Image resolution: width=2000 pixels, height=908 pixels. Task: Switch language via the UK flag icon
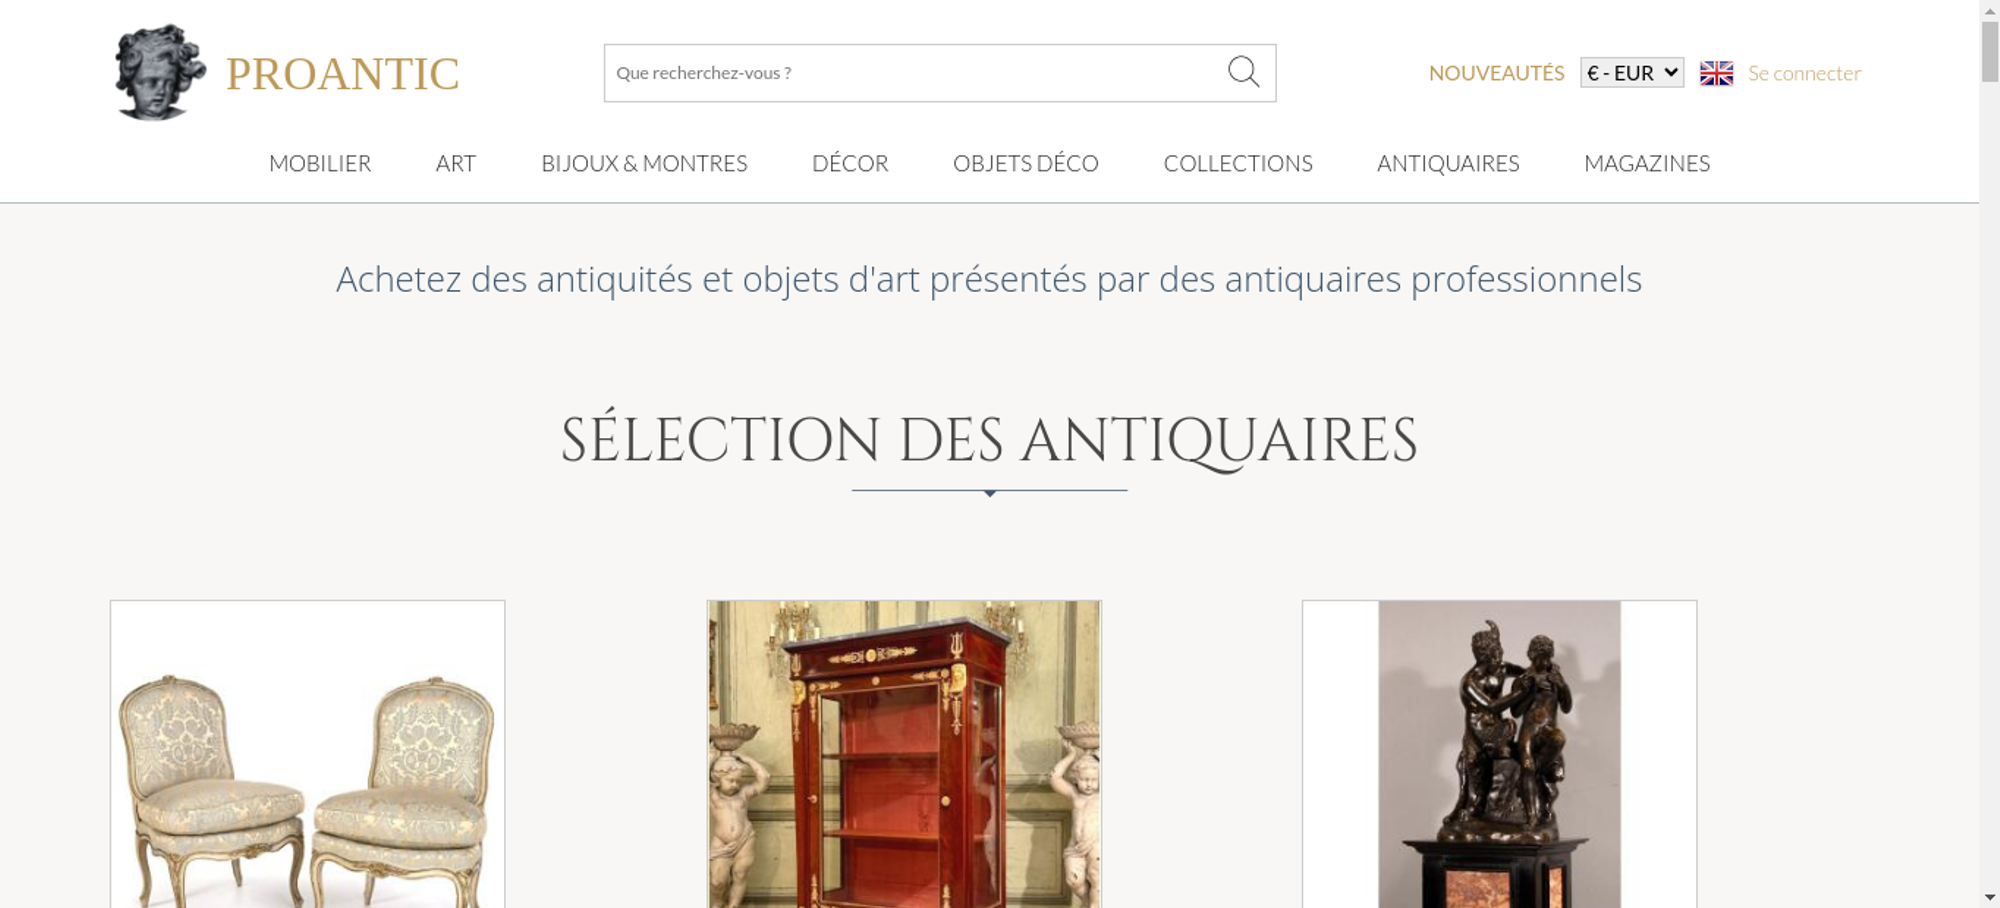point(1716,73)
